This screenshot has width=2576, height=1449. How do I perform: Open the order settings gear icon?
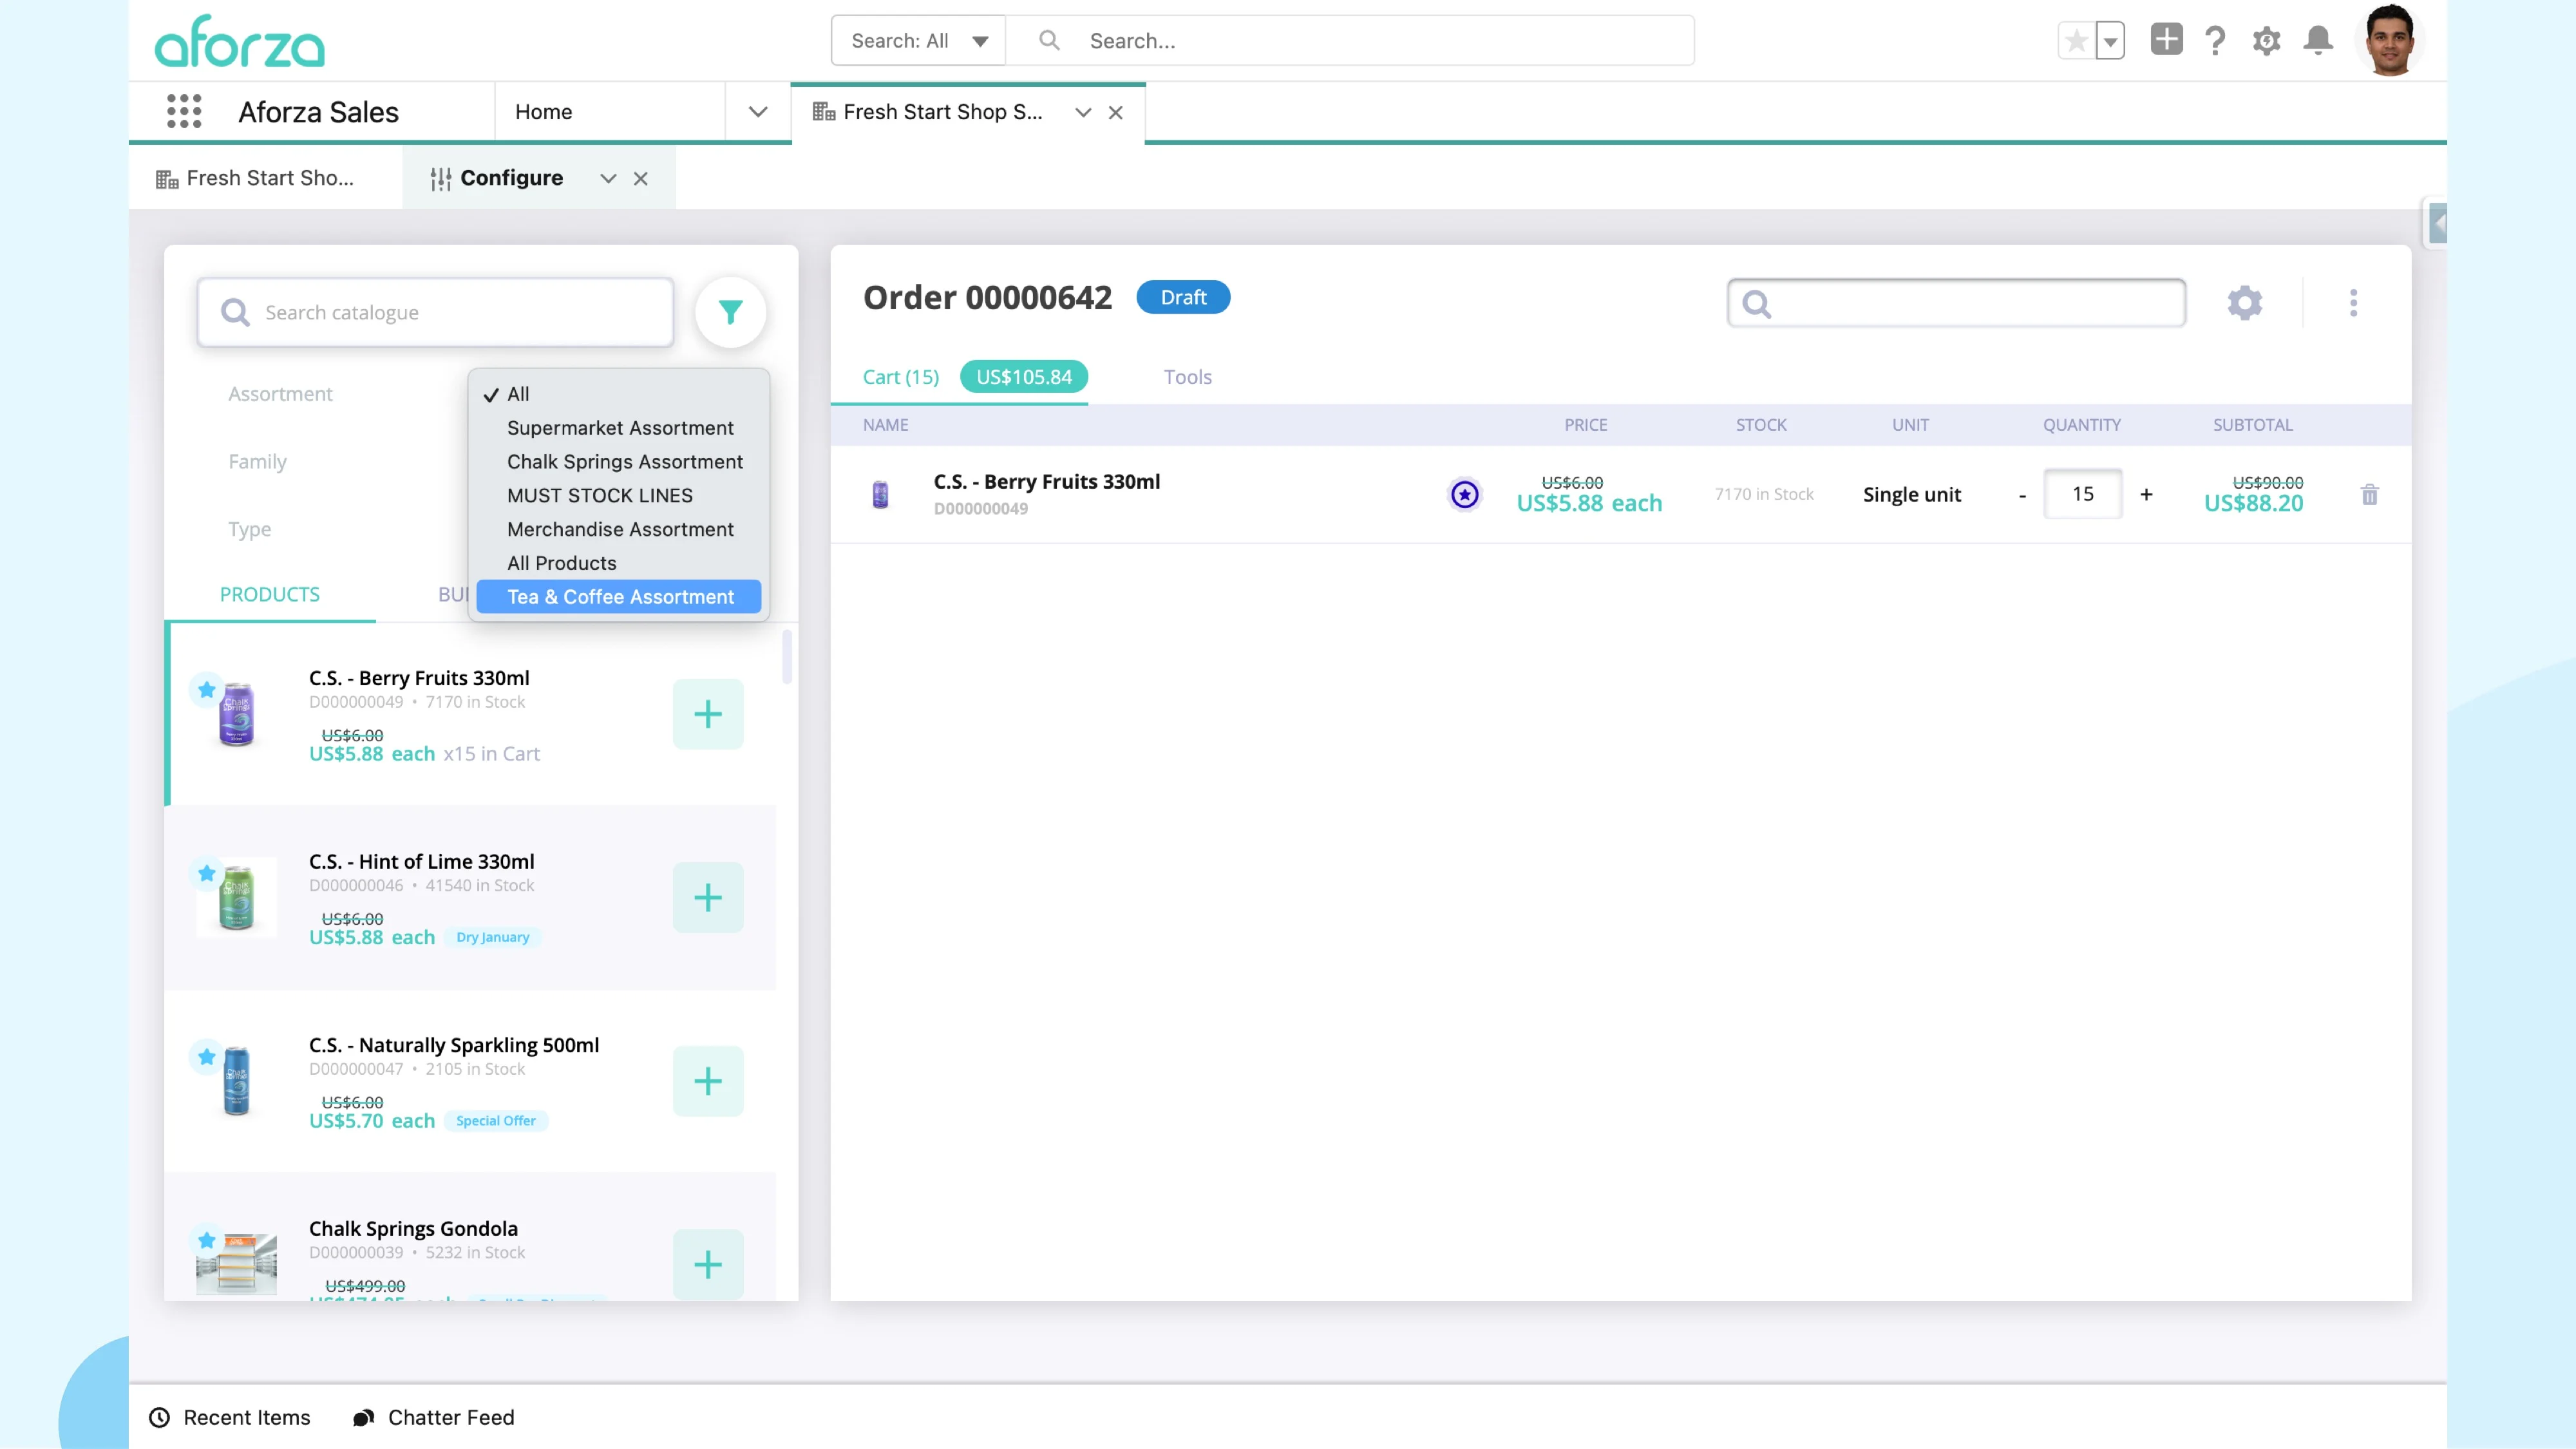2245,303
